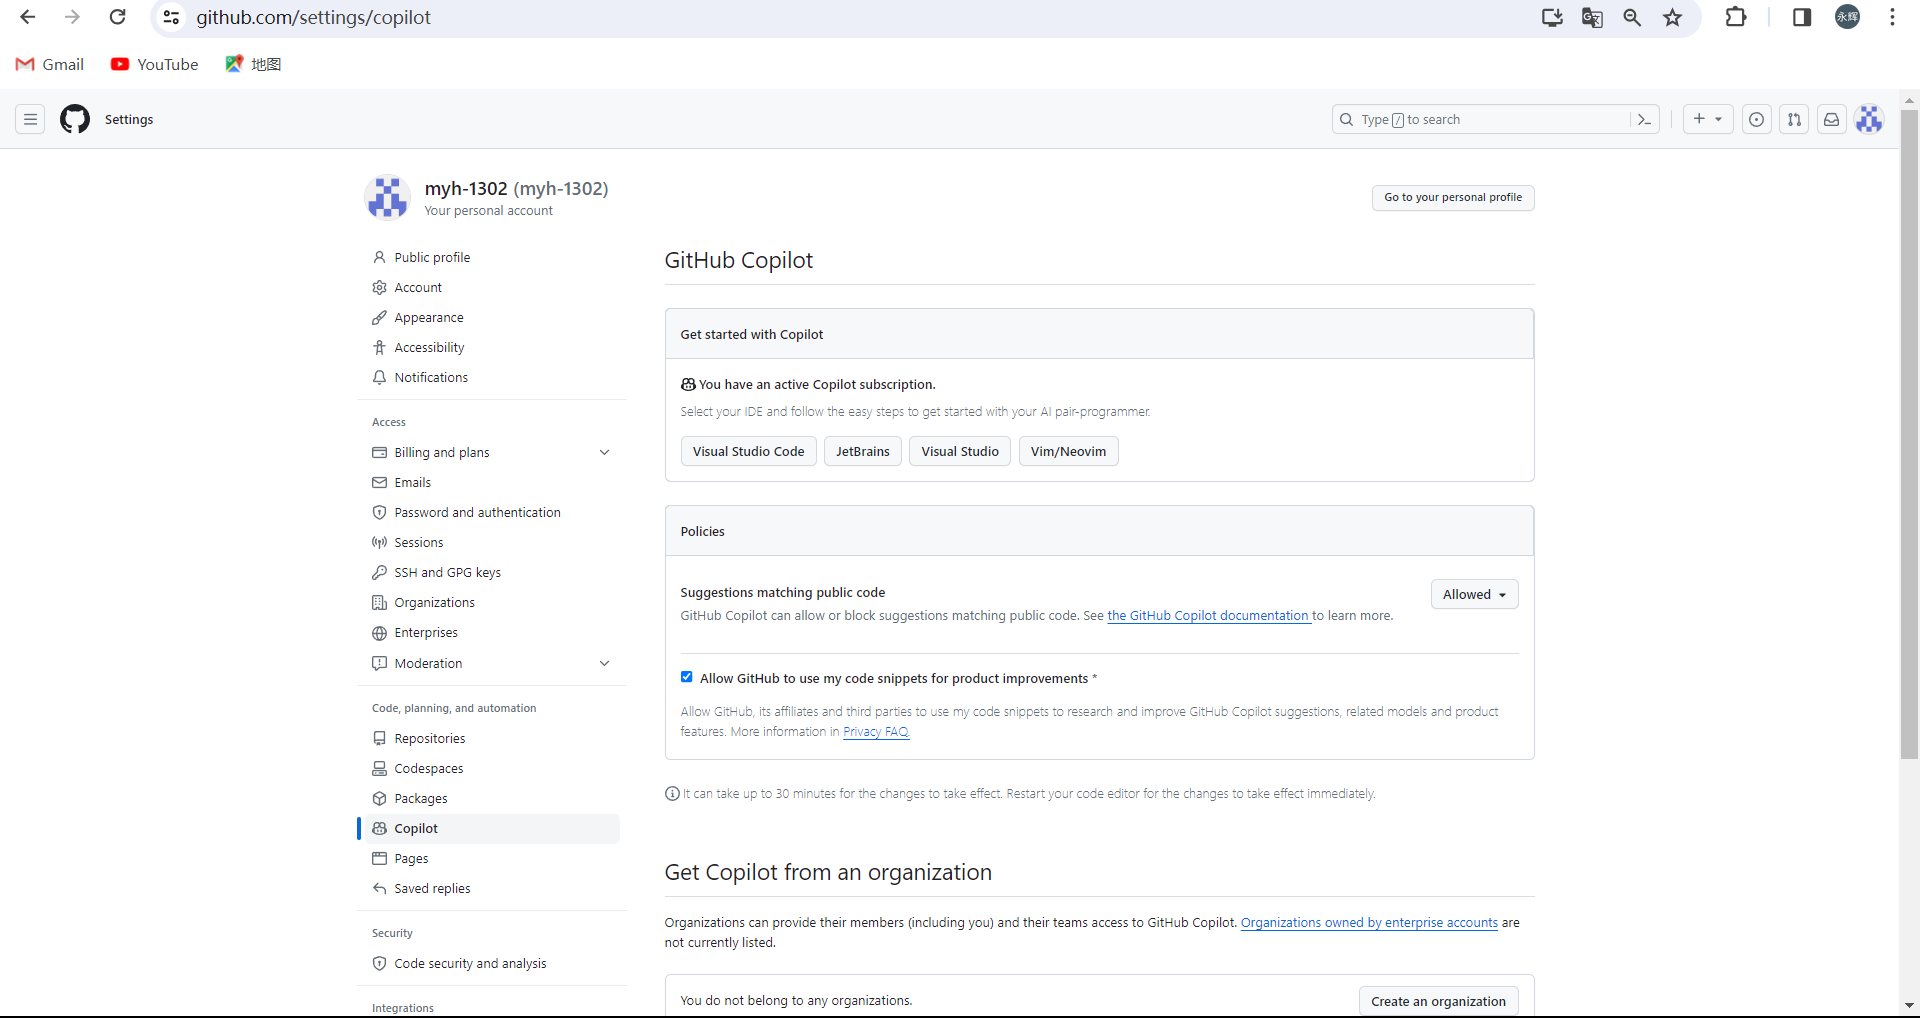Open the browser extensions puzzle icon

[x=1736, y=17]
